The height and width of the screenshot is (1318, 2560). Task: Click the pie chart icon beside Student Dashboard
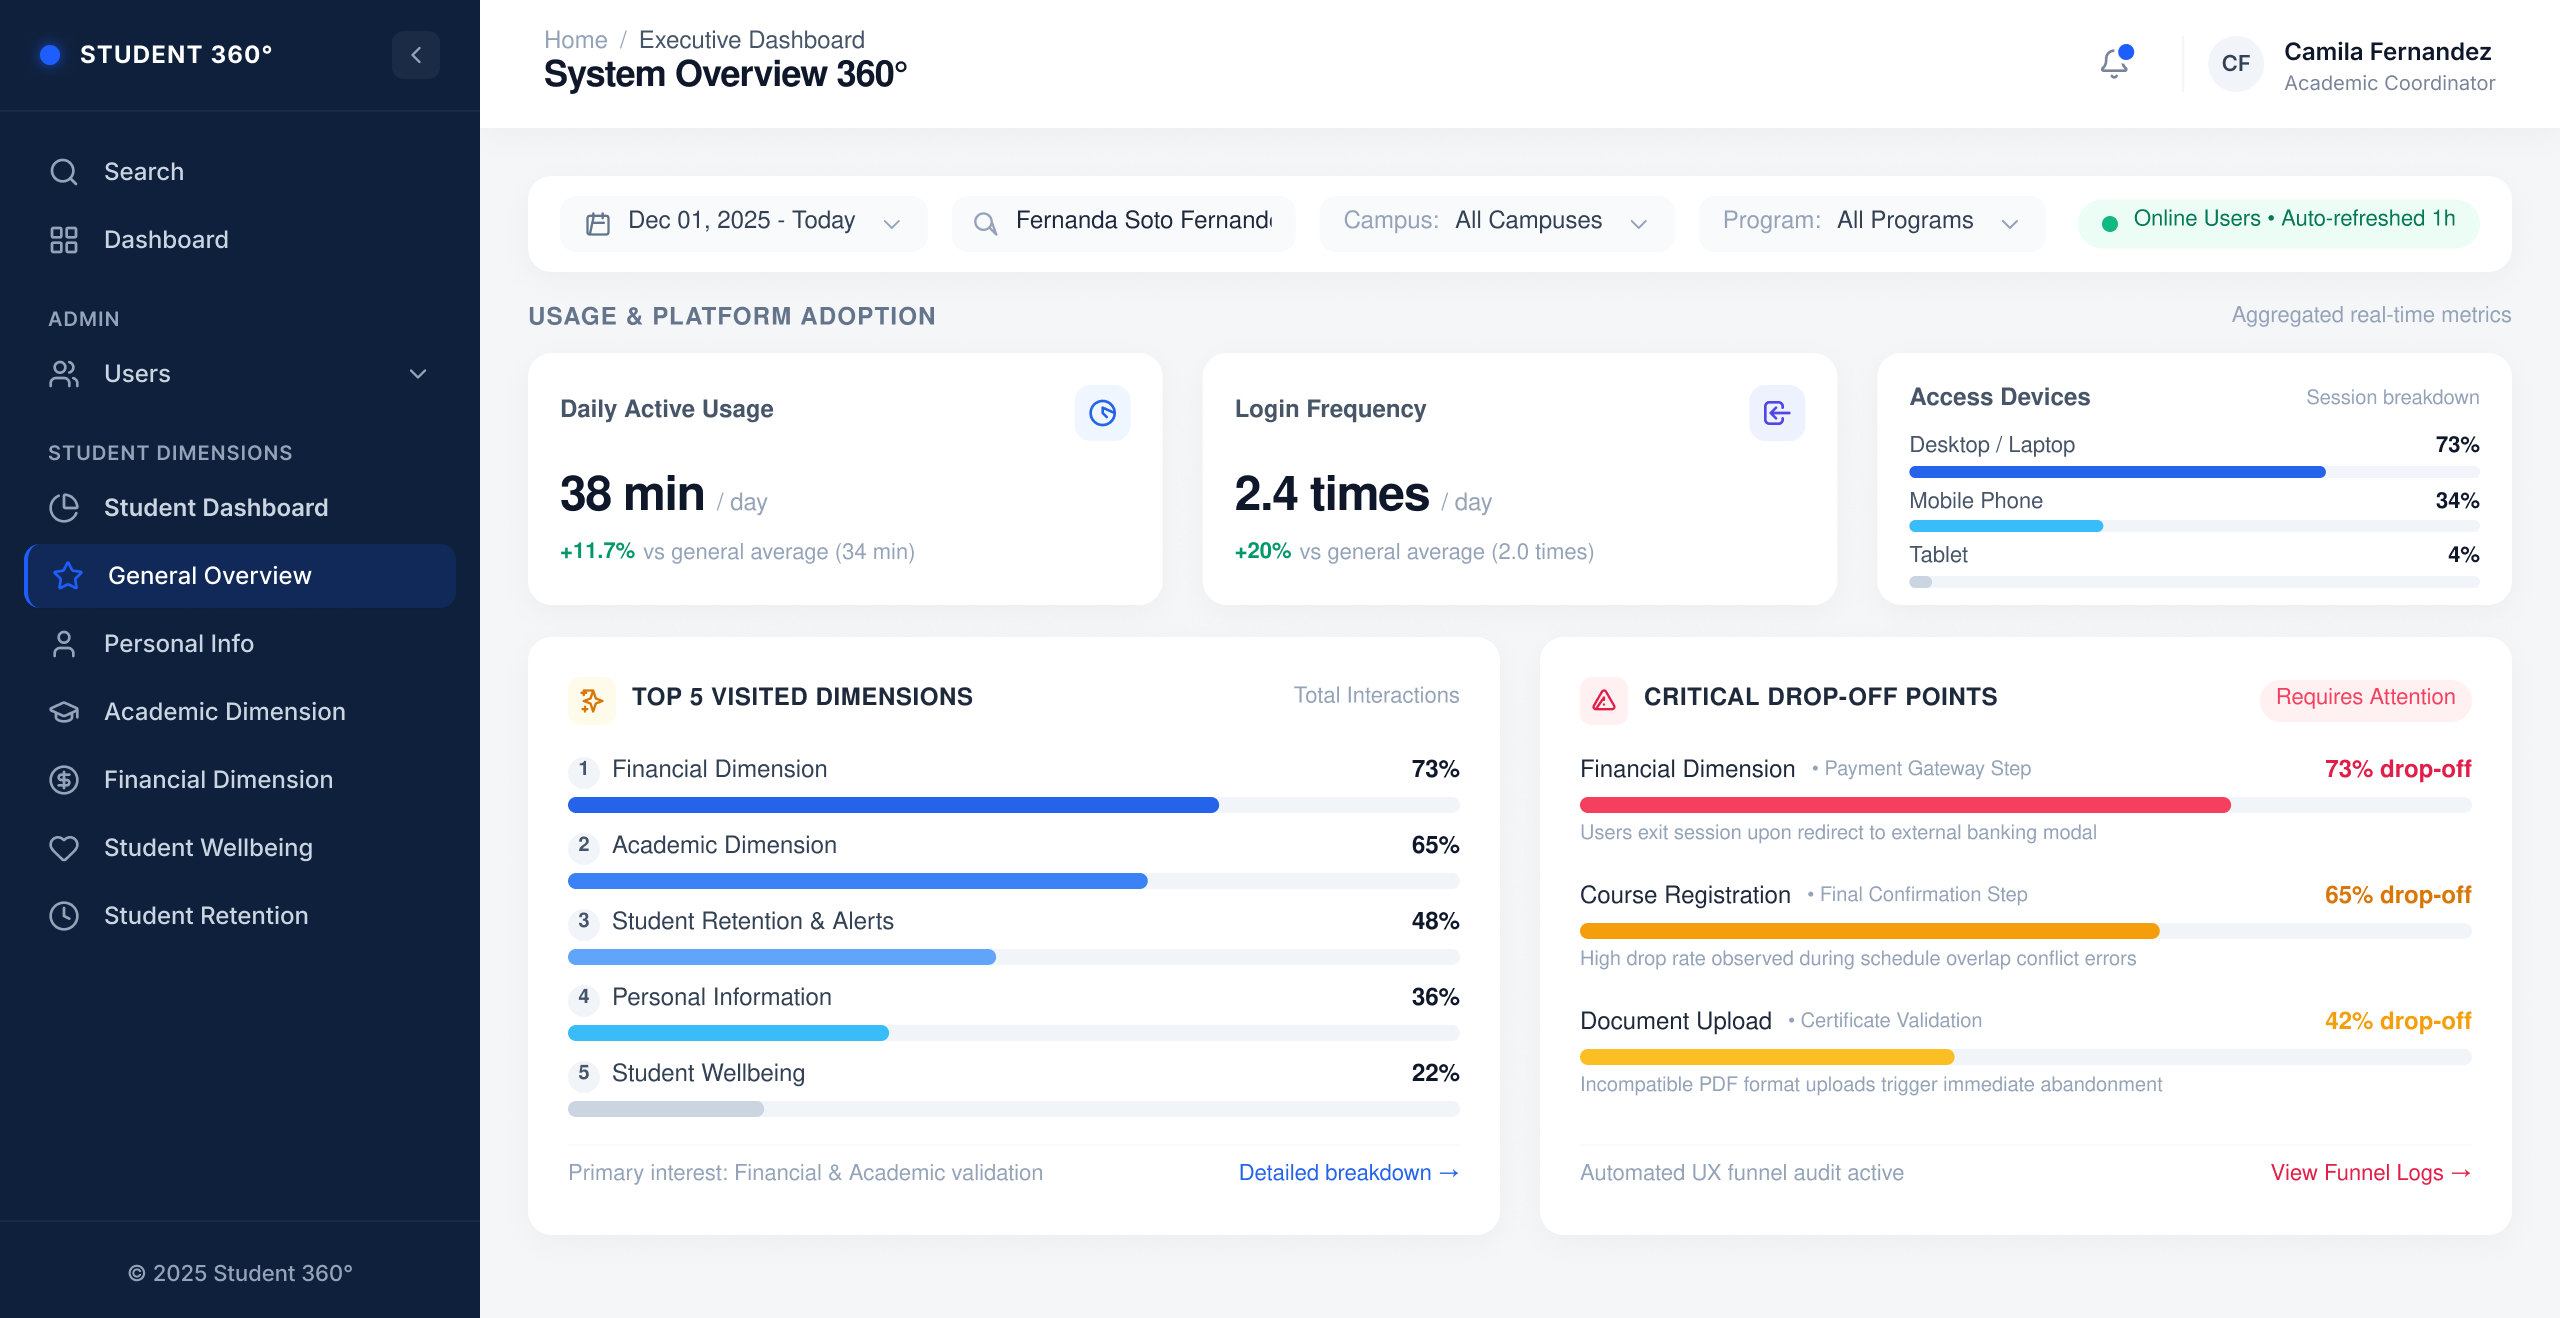(x=64, y=508)
